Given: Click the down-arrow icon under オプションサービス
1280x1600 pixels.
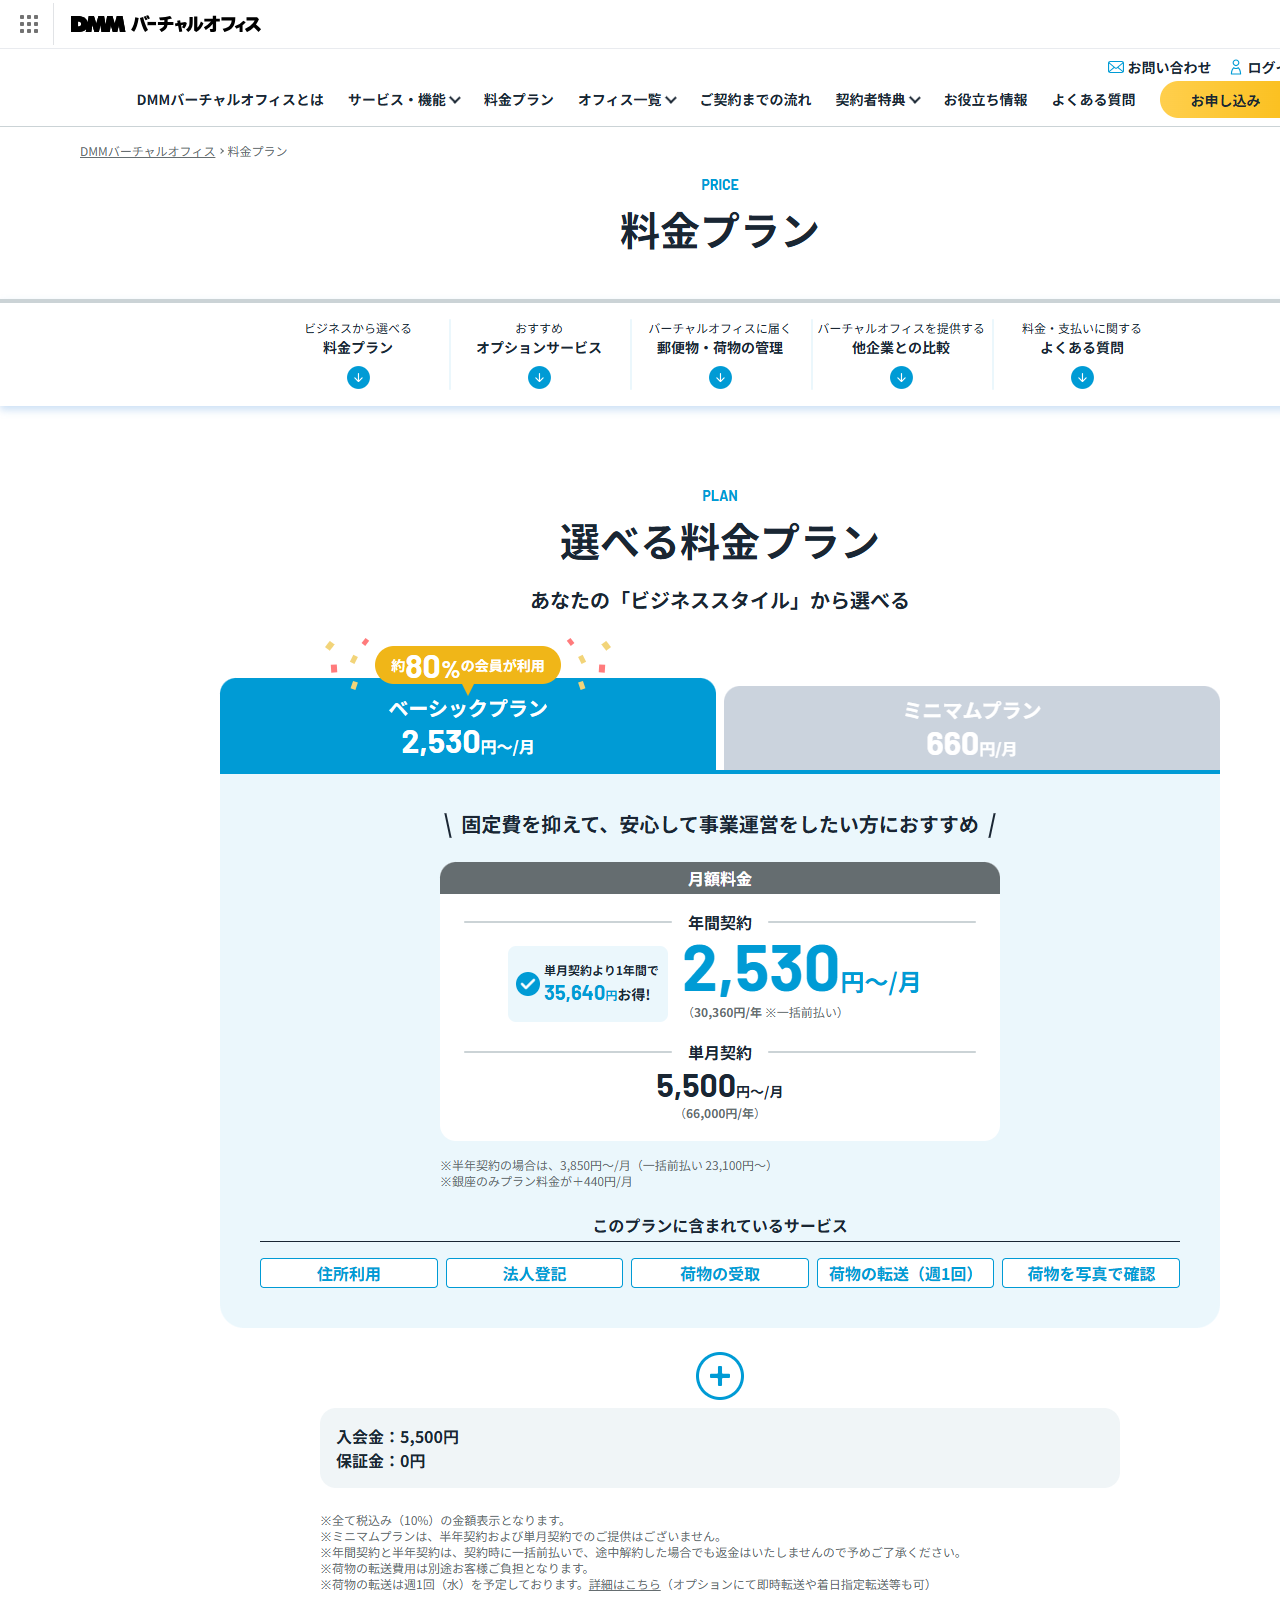Looking at the screenshot, I should click(x=539, y=377).
